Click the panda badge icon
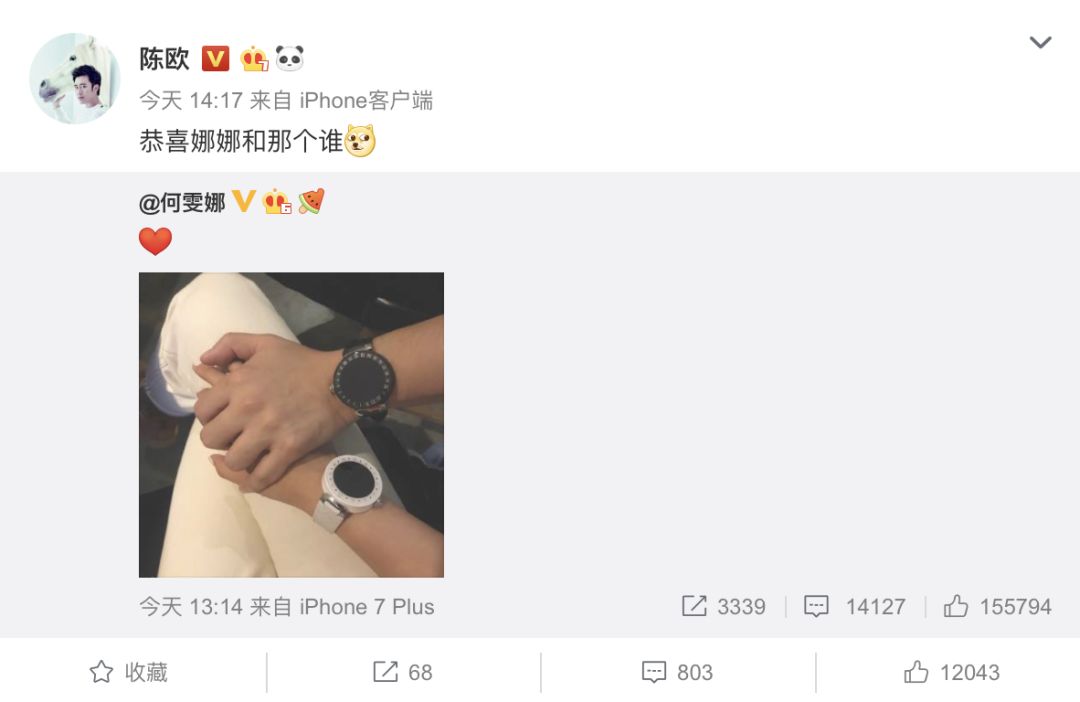Viewport: 1080px width, 702px height. pyautogui.click(x=289, y=59)
